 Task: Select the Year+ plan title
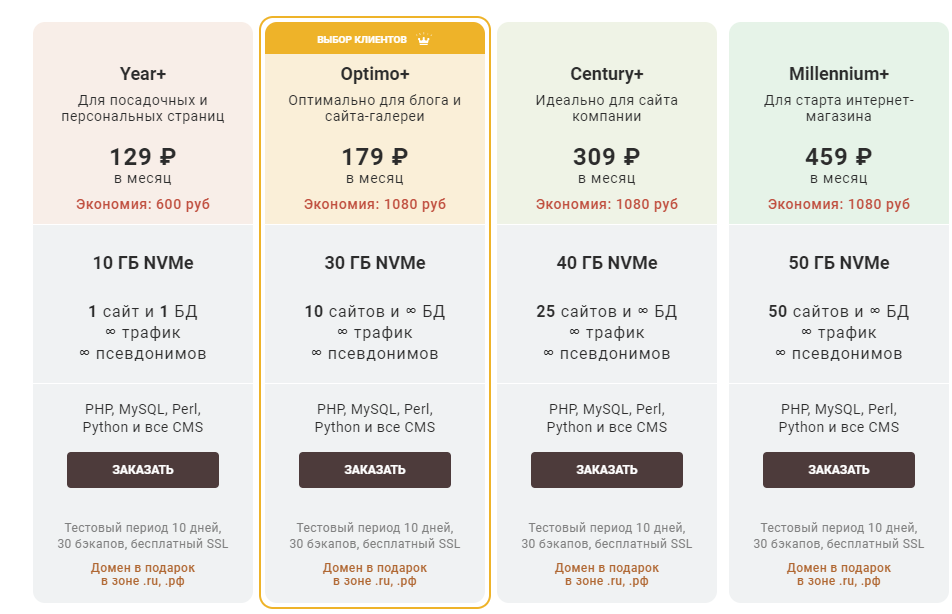pos(143,74)
